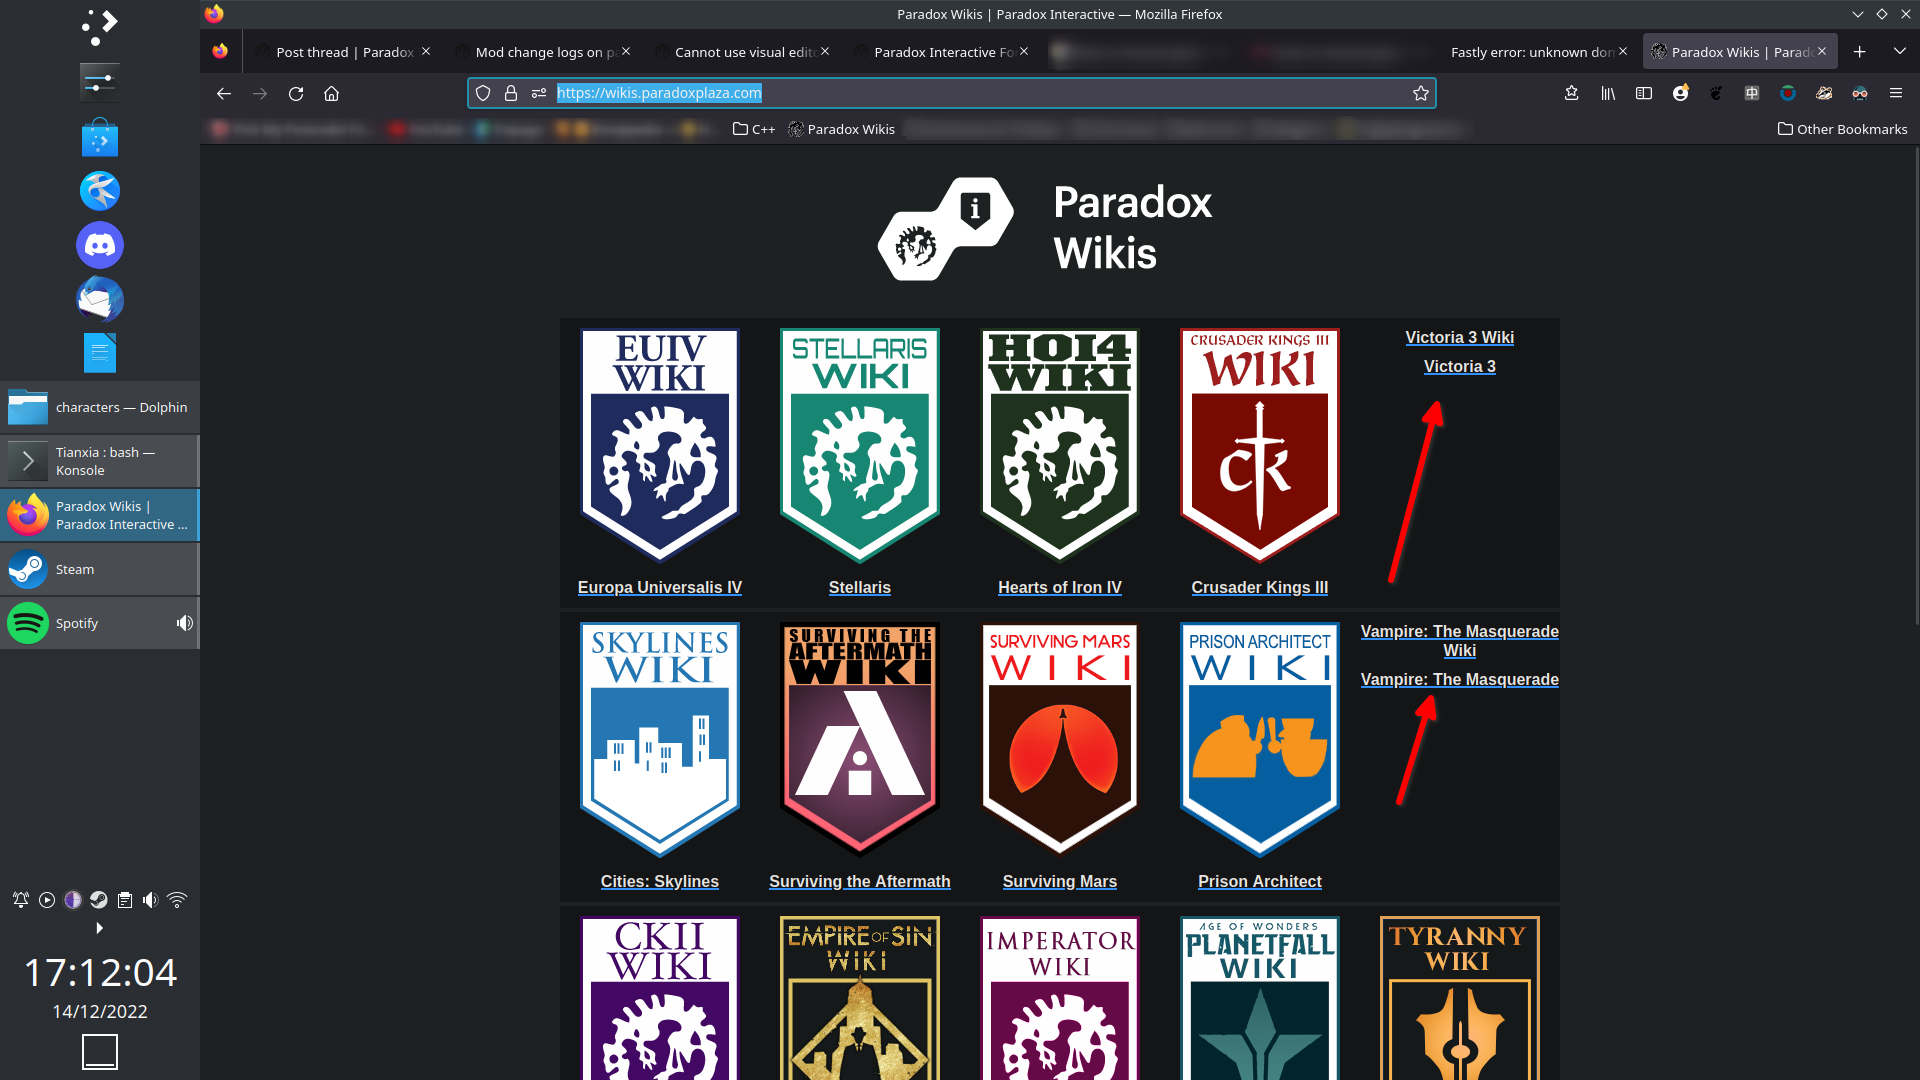This screenshot has height=1080, width=1920.
Task: Switch to Spotify window
Action: coord(100,623)
